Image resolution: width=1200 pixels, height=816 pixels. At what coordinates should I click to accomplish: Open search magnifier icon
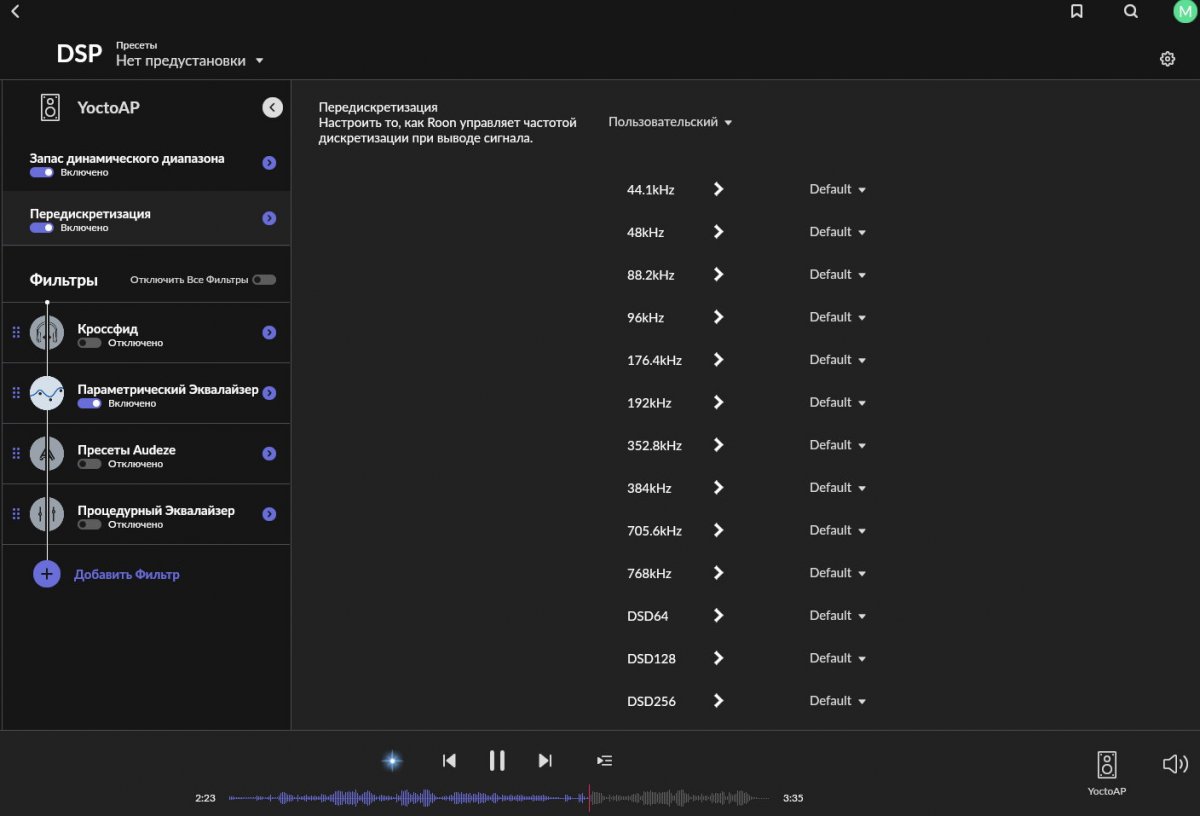tap(1131, 12)
